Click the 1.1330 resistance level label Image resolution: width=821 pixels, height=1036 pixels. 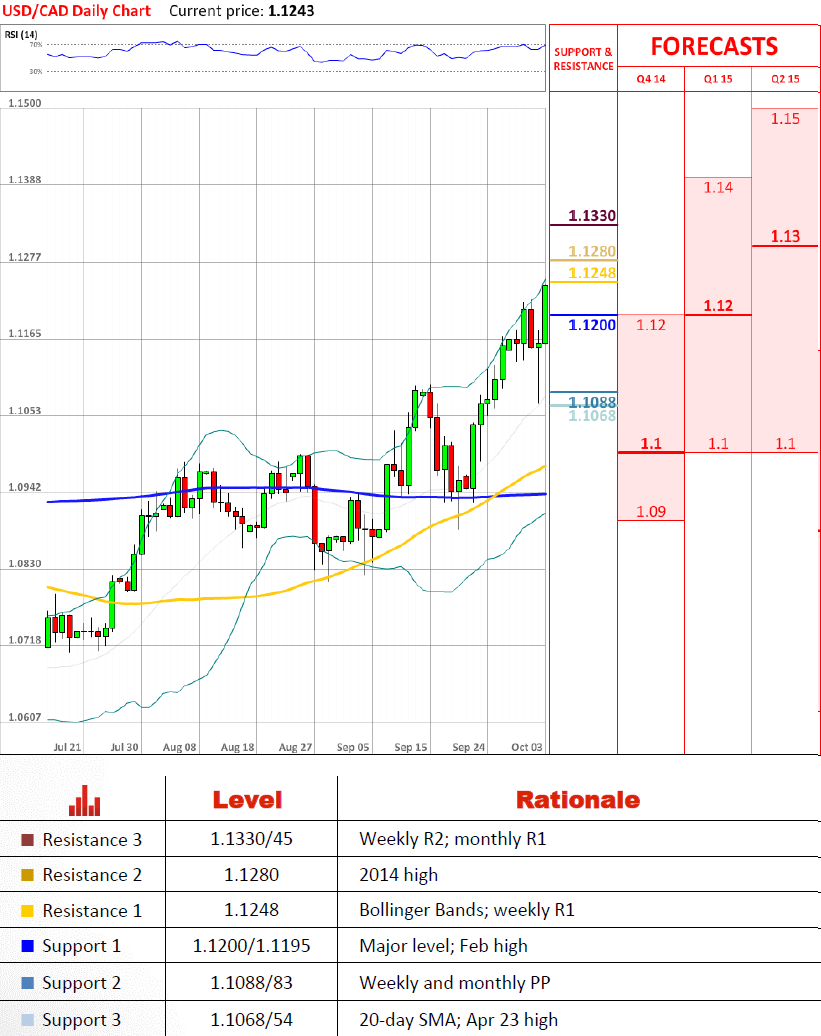coord(592,215)
